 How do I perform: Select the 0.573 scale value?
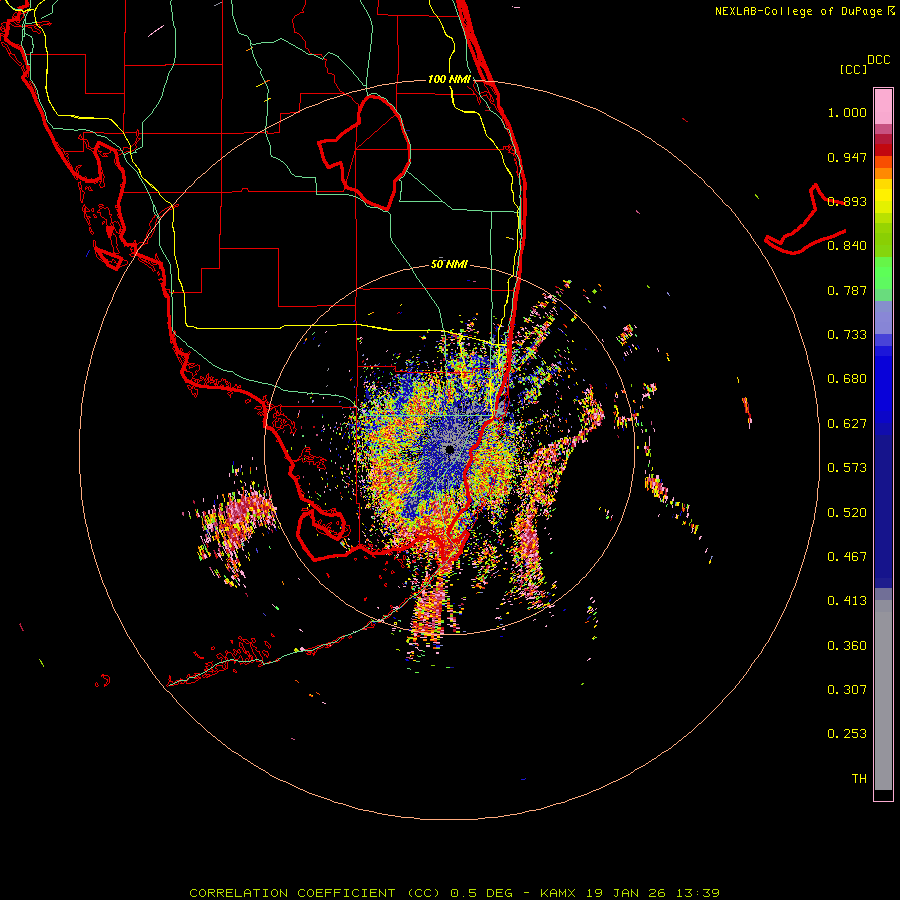click(847, 468)
